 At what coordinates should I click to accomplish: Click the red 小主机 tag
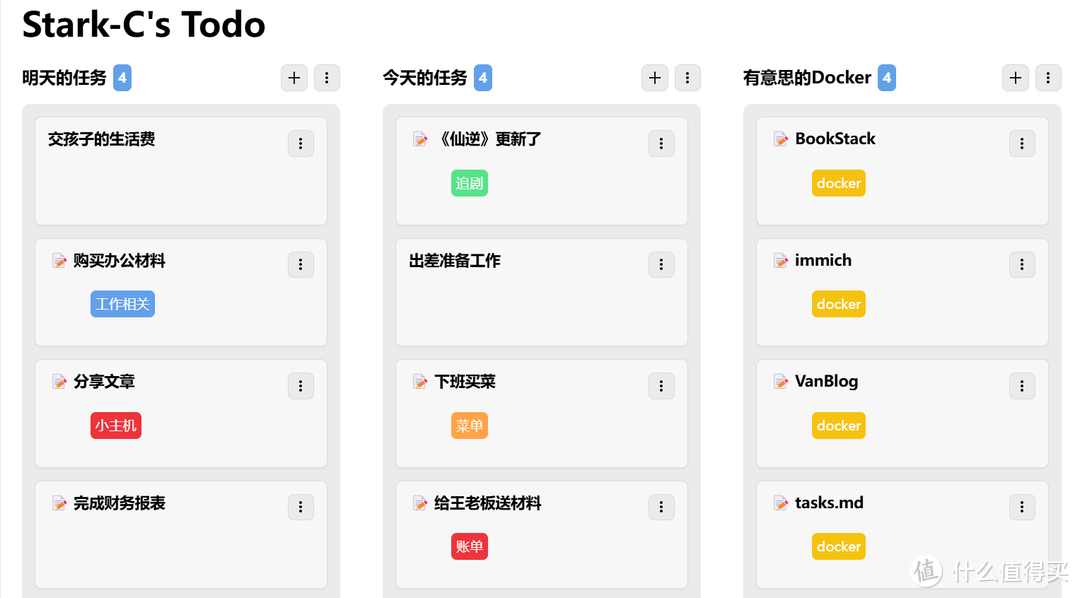pyautogui.click(x=116, y=426)
